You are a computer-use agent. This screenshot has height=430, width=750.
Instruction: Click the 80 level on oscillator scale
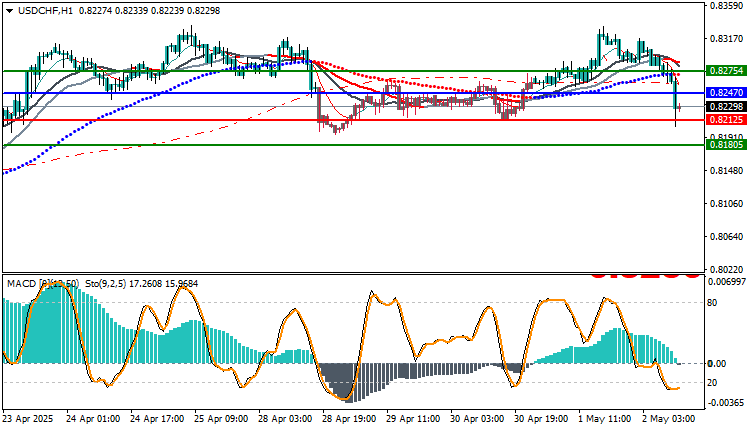[712, 302]
